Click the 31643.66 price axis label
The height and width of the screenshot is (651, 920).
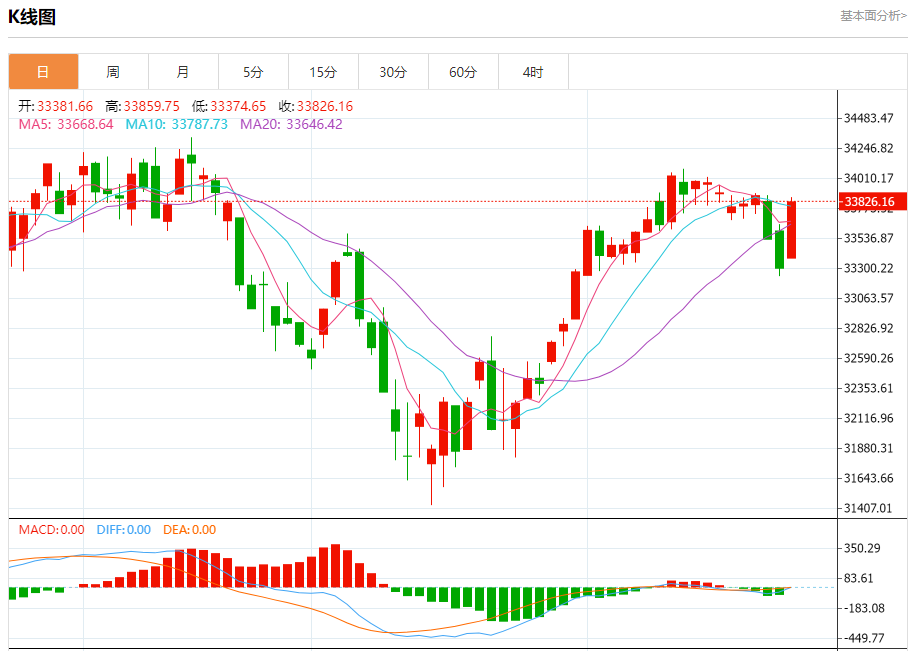[x=868, y=479]
